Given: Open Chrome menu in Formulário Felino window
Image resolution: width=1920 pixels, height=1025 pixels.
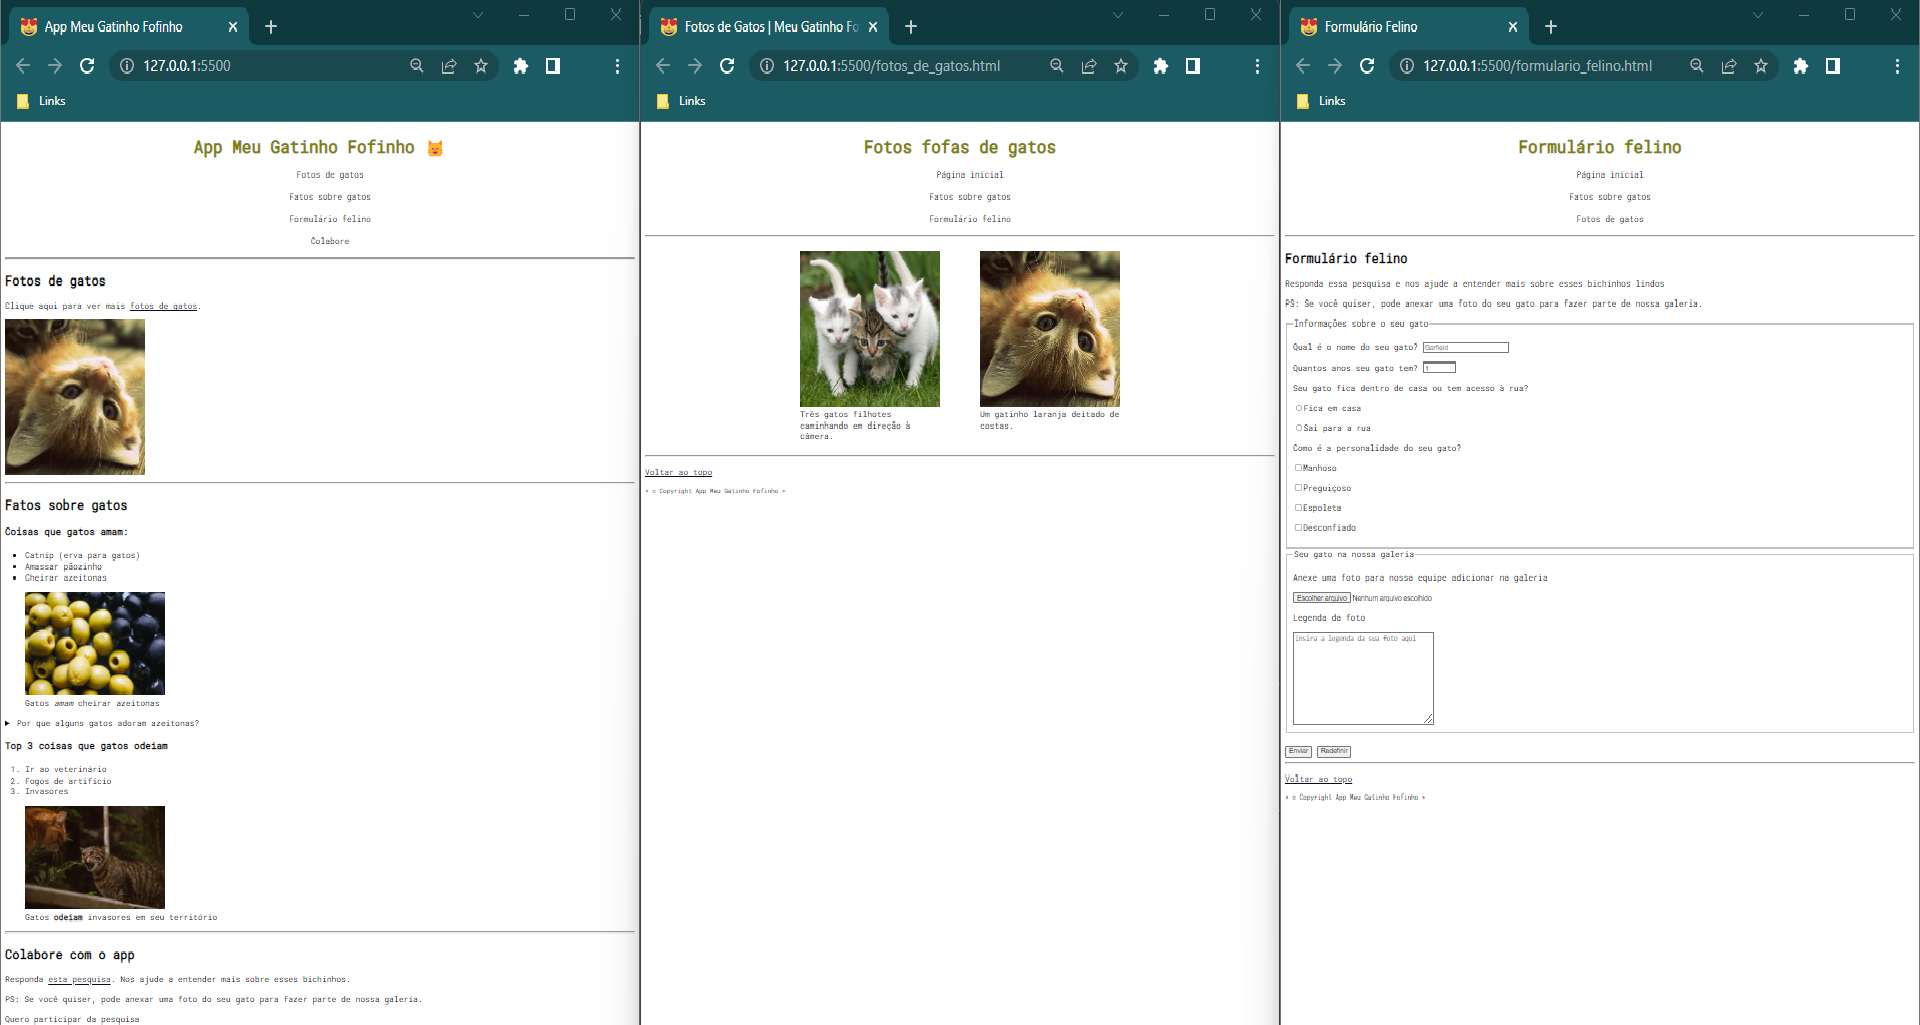Looking at the screenshot, I should (1897, 66).
